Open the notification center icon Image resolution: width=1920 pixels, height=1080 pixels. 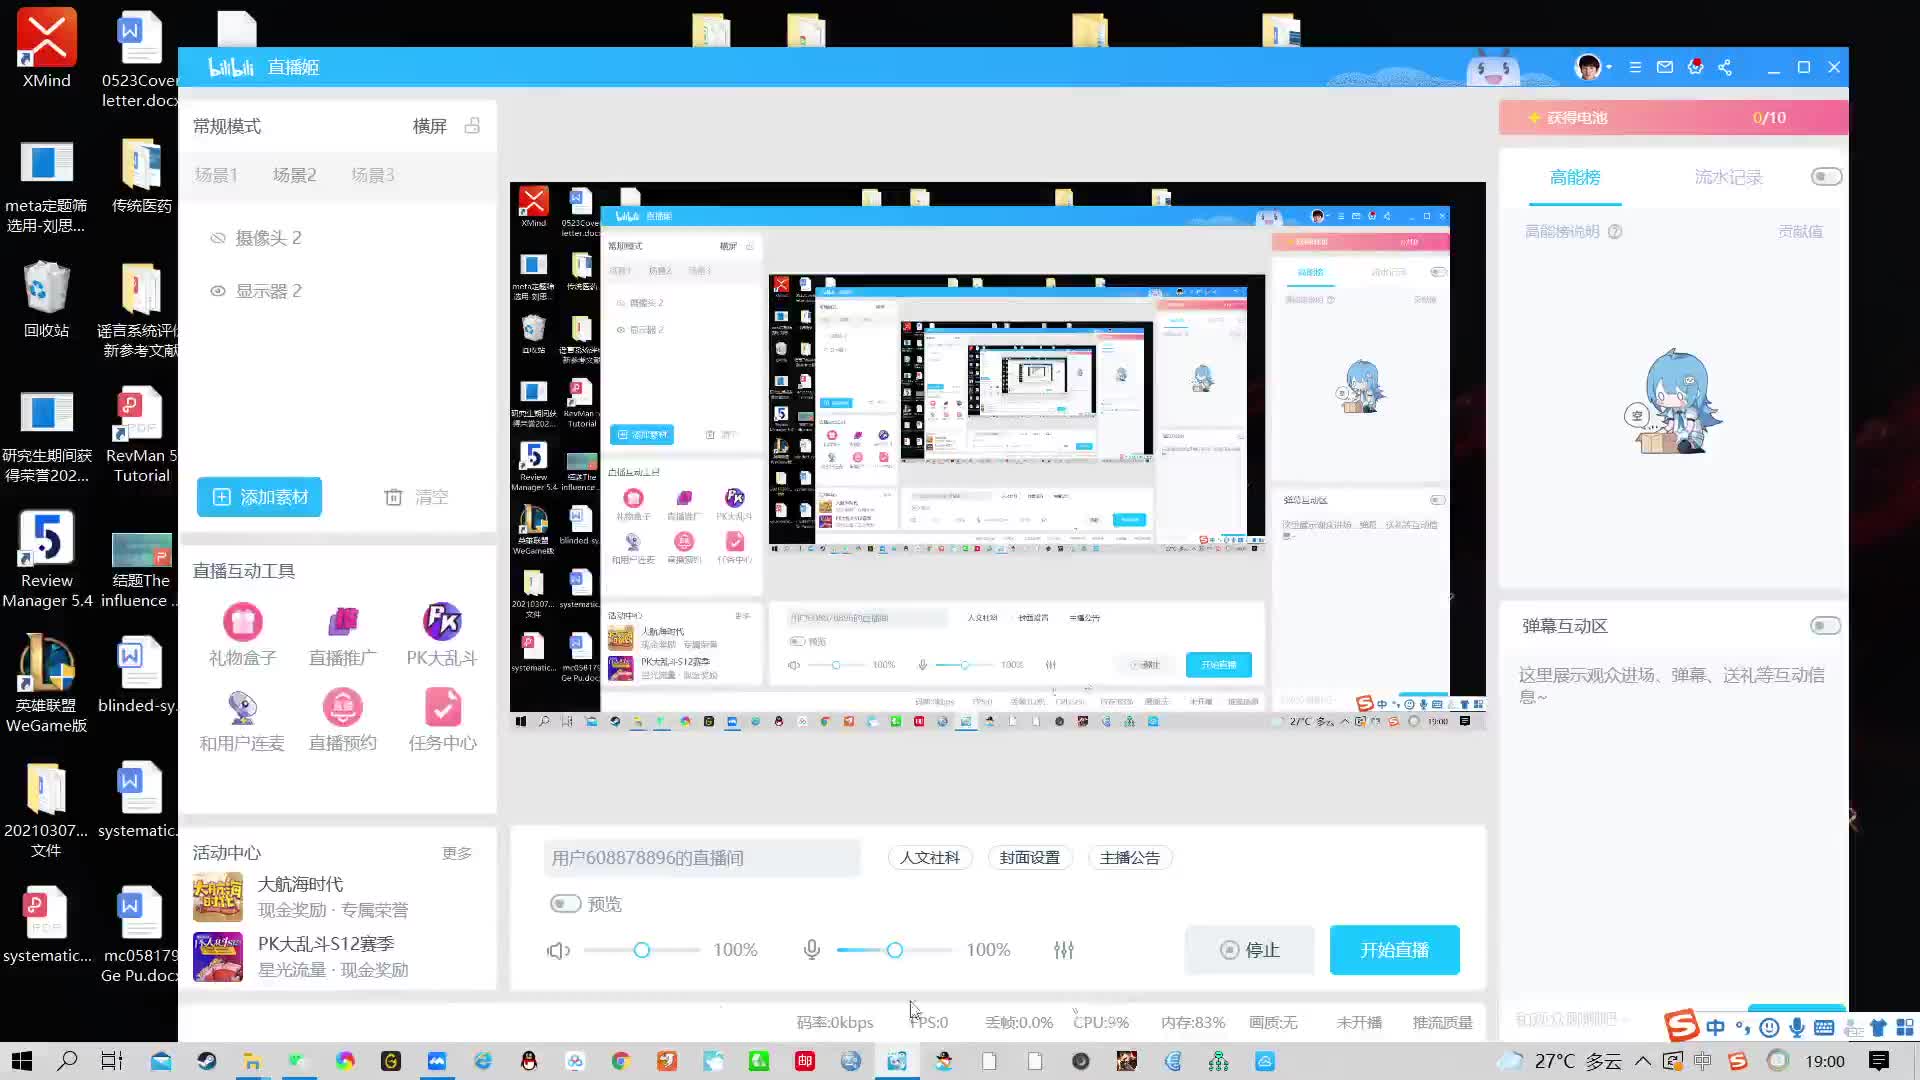point(1879,1061)
